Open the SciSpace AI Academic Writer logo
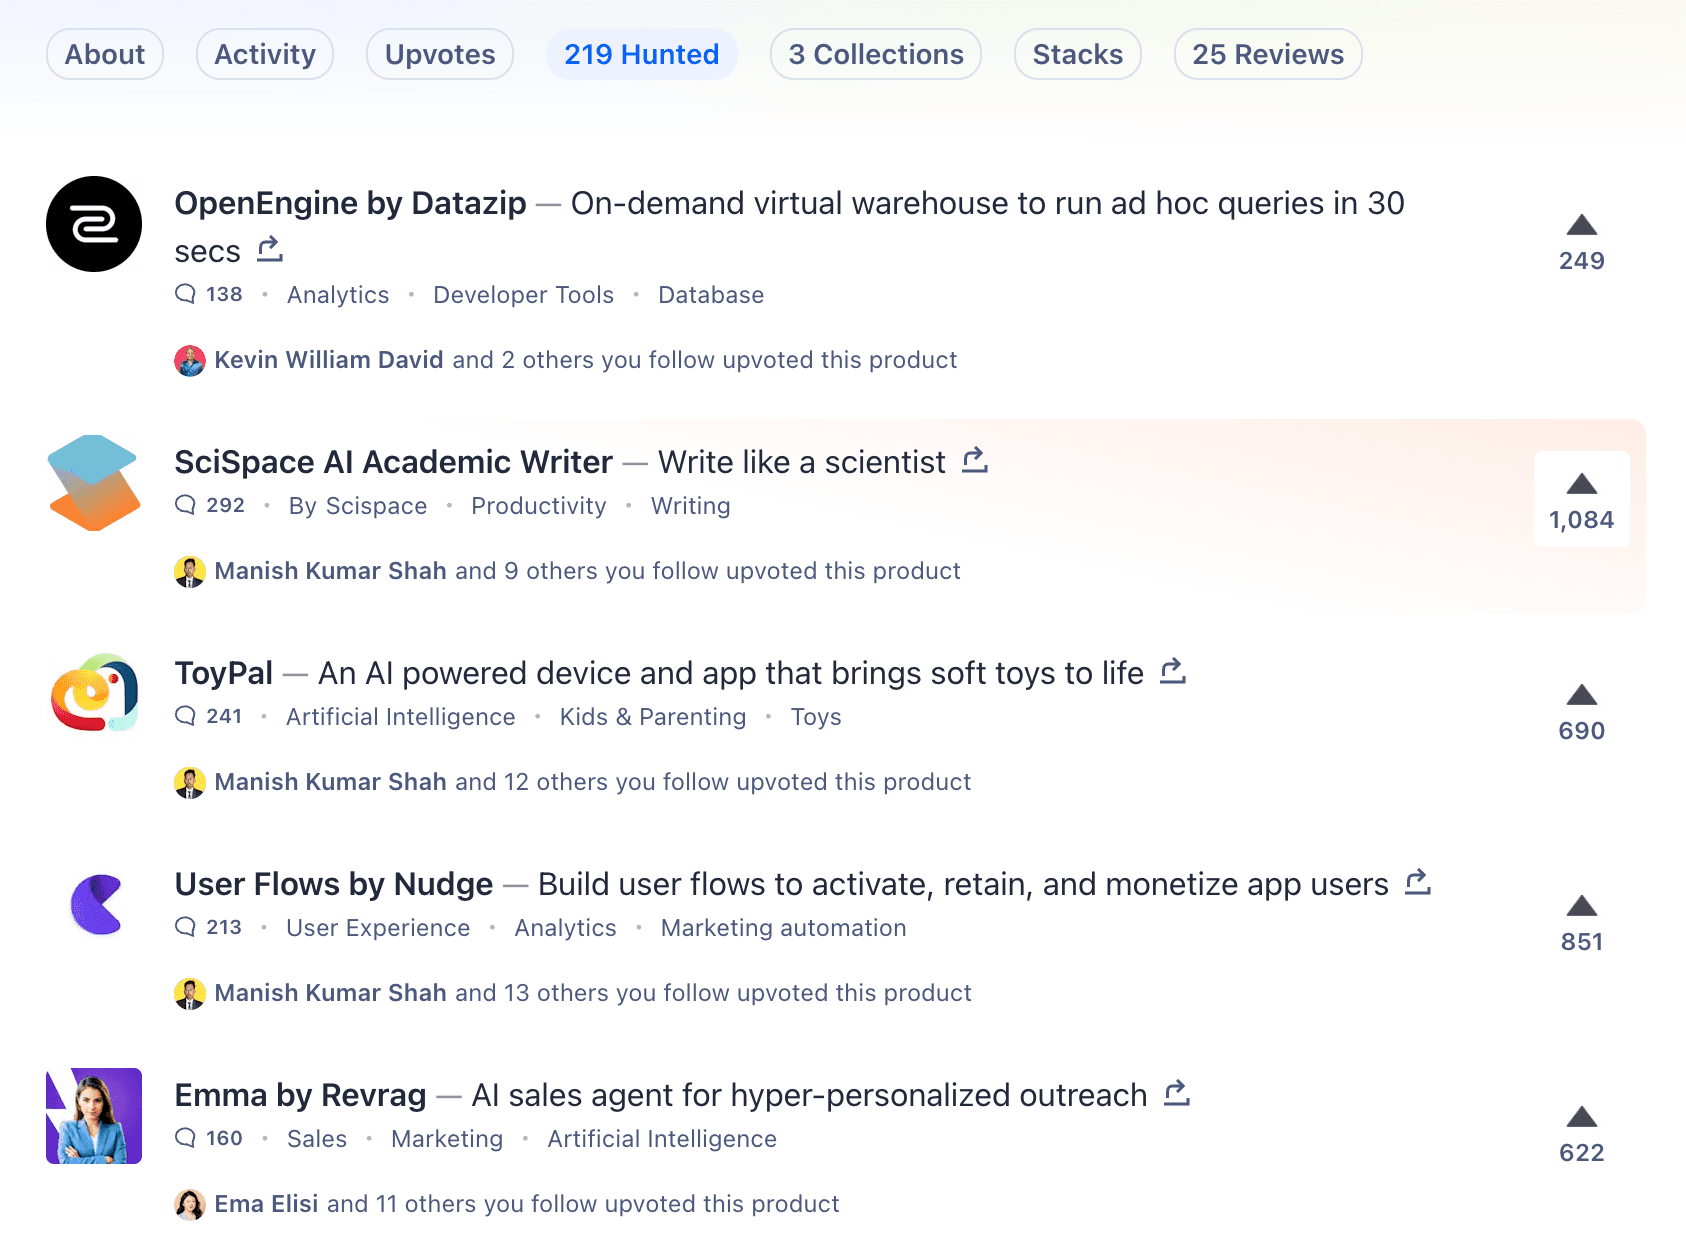Viewport: 1686px width, 1256px height. tap(94, 483)
